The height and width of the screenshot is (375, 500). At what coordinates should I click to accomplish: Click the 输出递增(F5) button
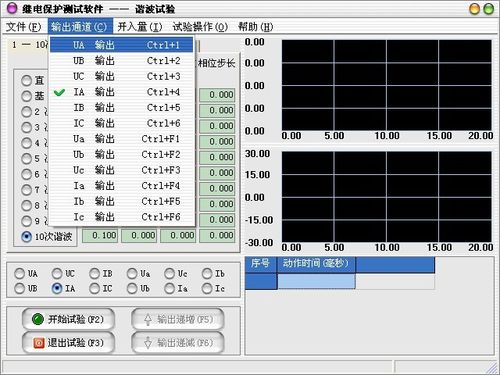[178, 319]
